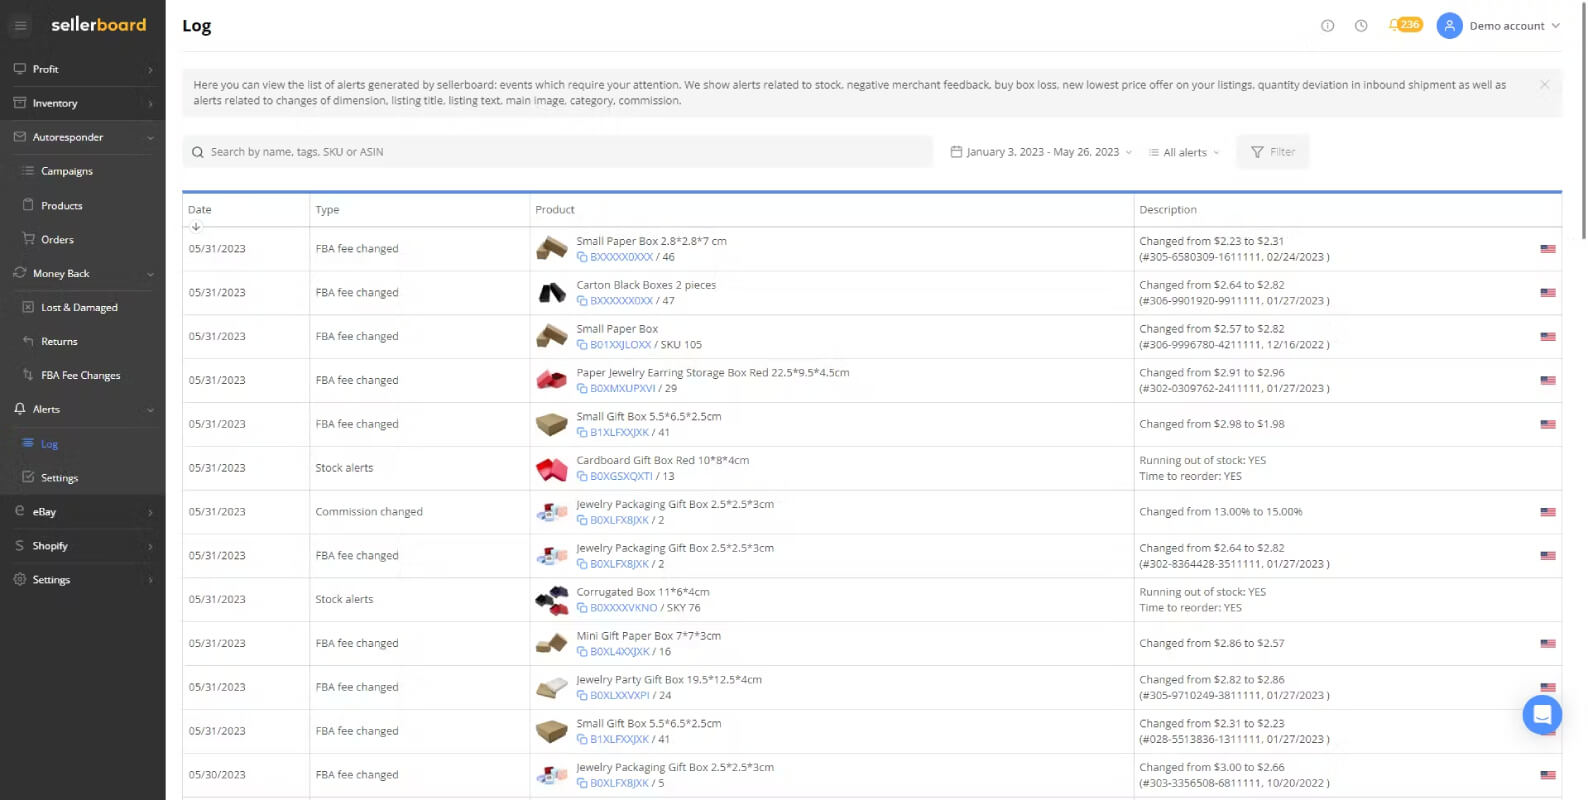Click the Date column sort arrow
Image resolution: width=1588 pixels, height=800 pixels.
click(x=196, y=226)
